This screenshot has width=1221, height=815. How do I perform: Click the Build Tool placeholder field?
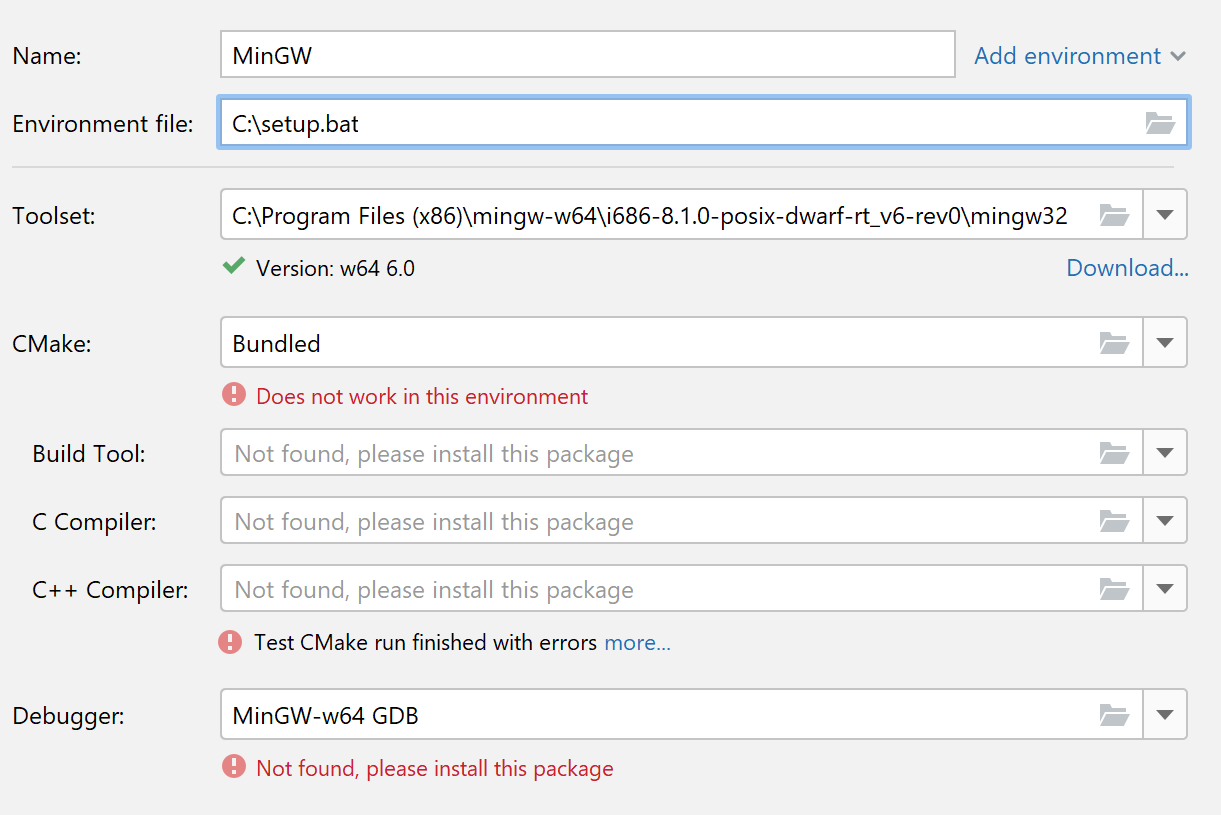click(x=600, y=452)
